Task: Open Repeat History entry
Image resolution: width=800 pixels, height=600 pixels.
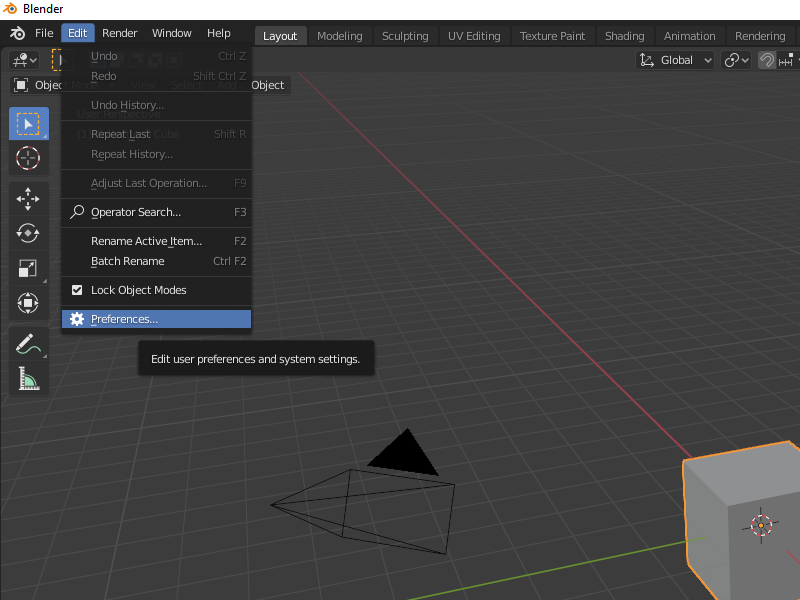Action: (156, 154)
